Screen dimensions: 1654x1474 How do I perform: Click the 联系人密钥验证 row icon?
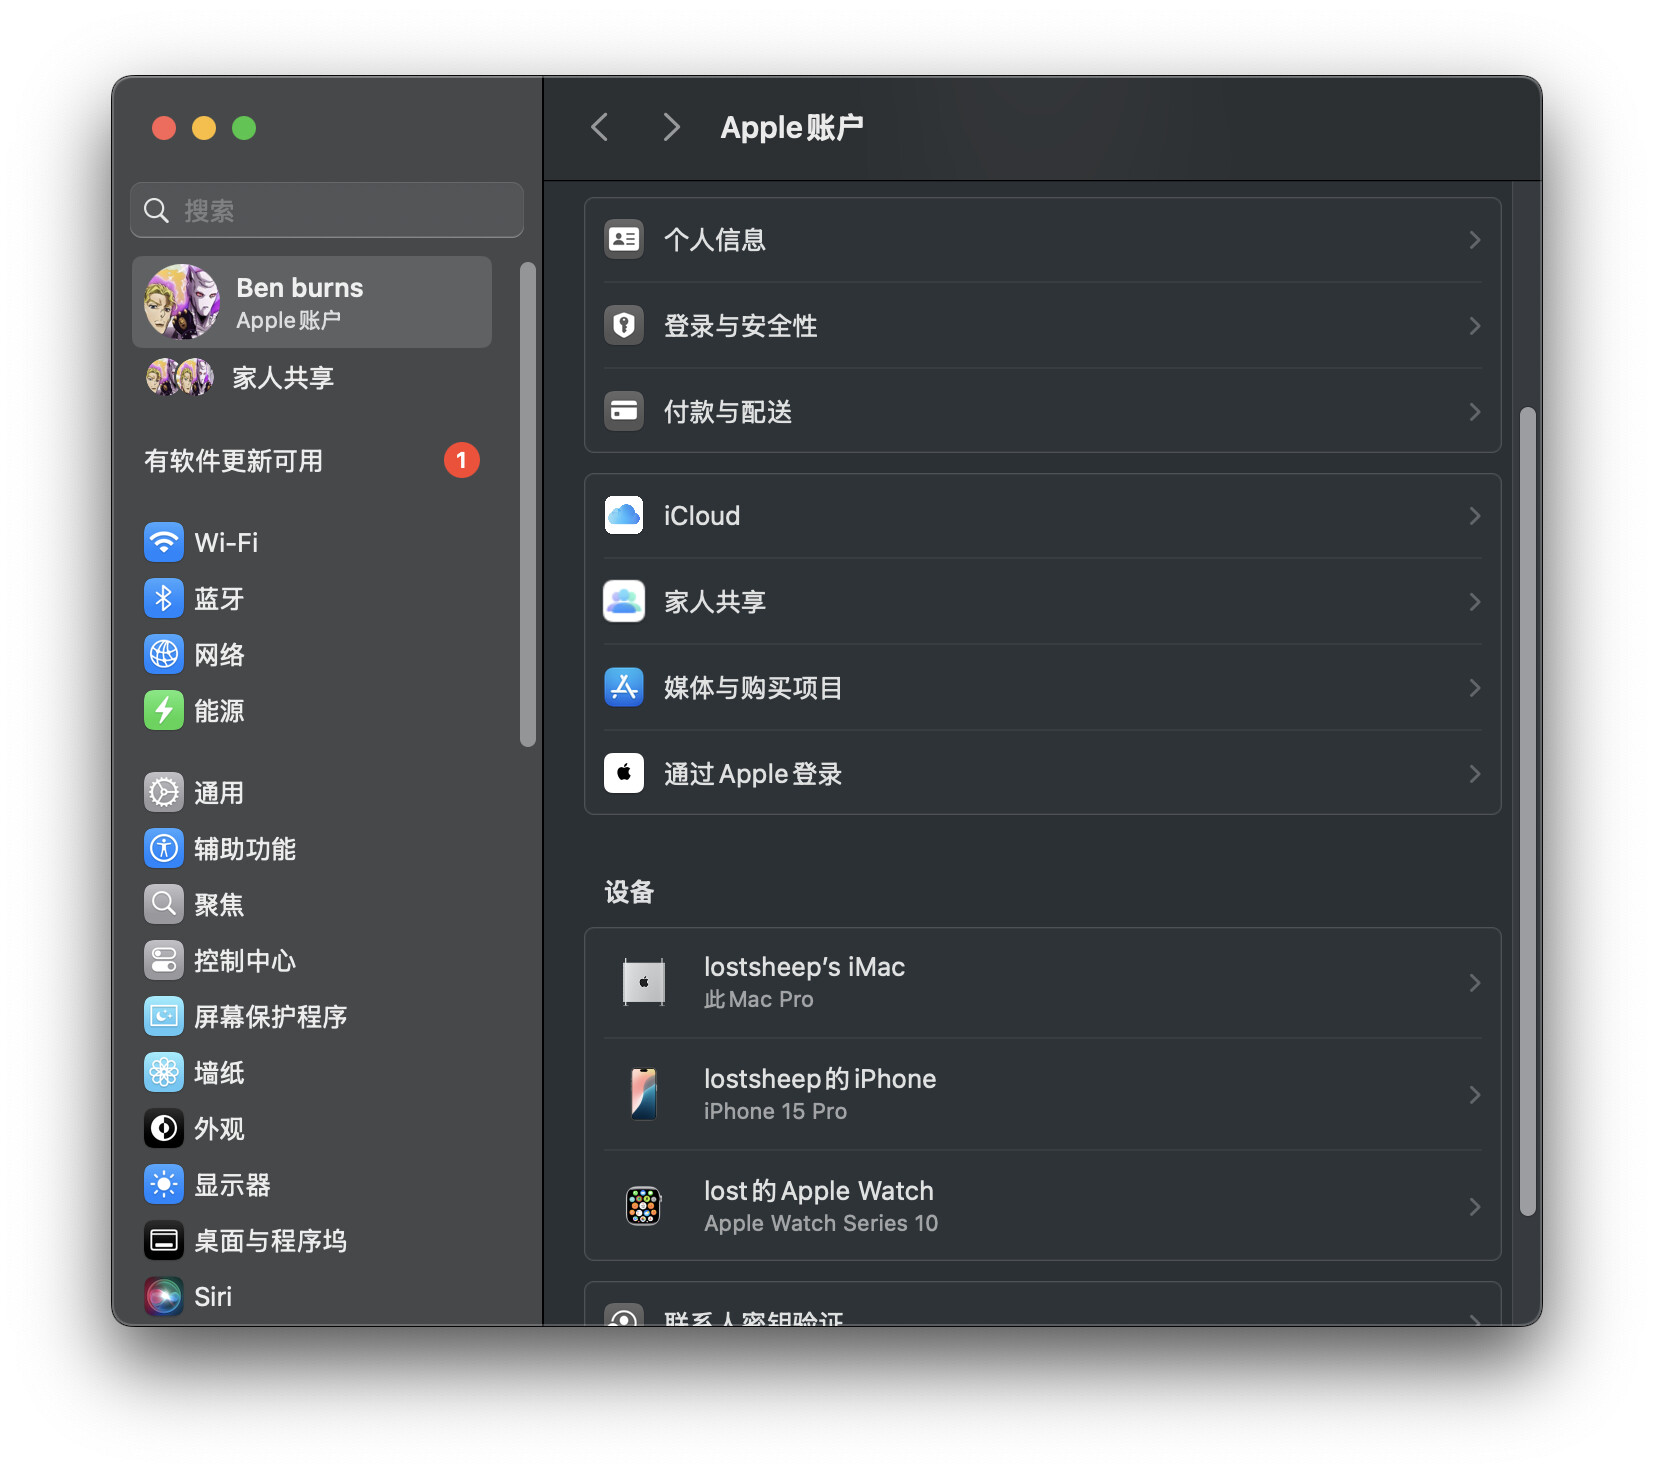(x=624, y=1316)
